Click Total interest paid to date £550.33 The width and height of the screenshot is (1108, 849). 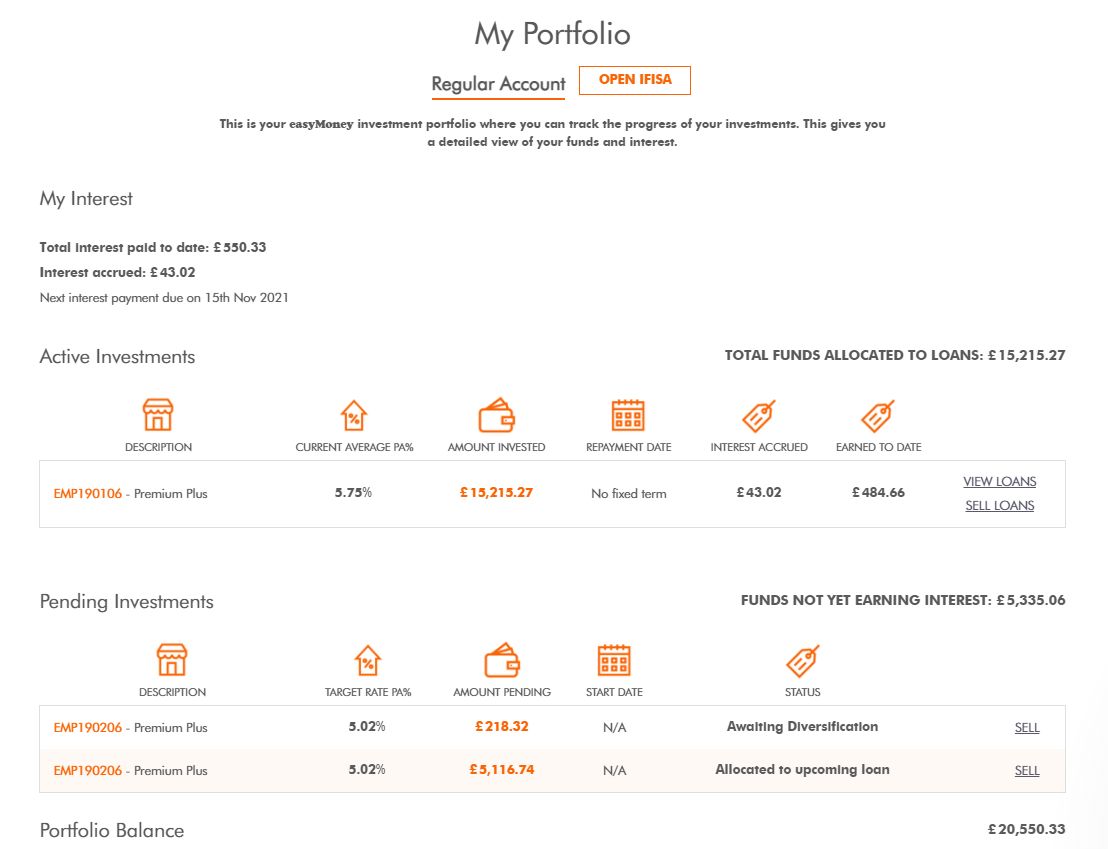coord(153,247)
